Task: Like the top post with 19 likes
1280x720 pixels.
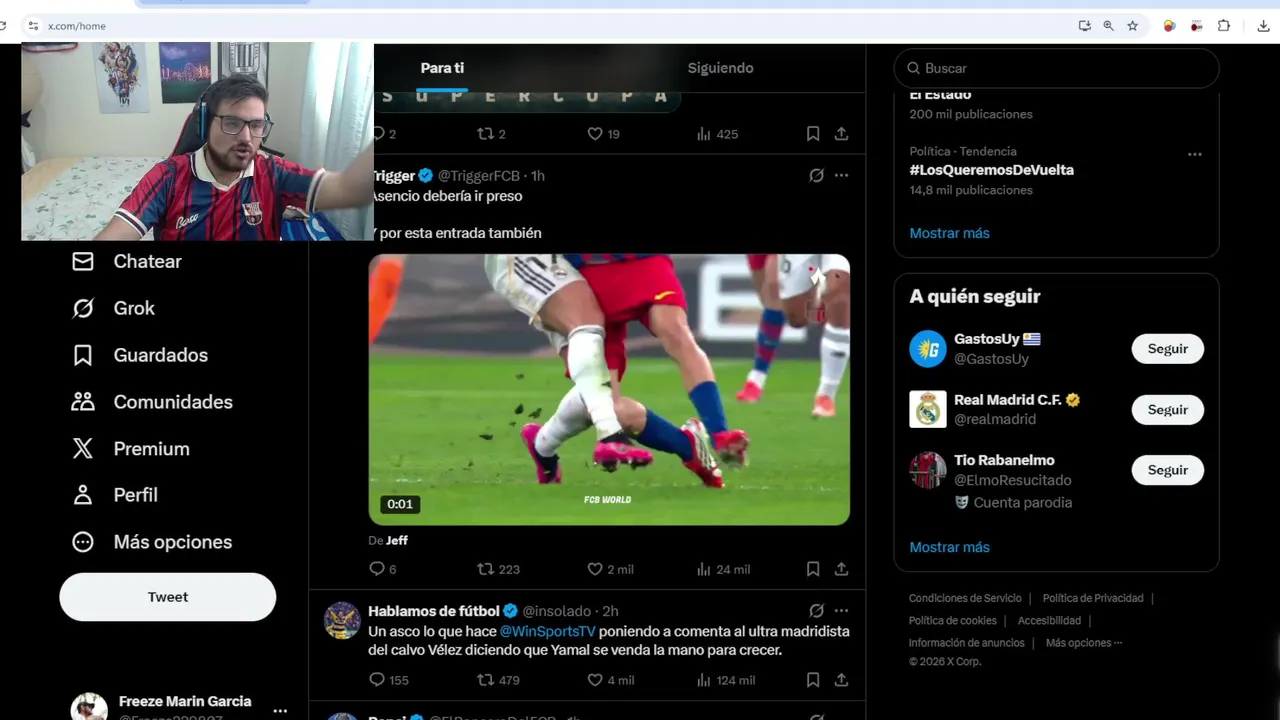Action: click(x=603, y=134)
